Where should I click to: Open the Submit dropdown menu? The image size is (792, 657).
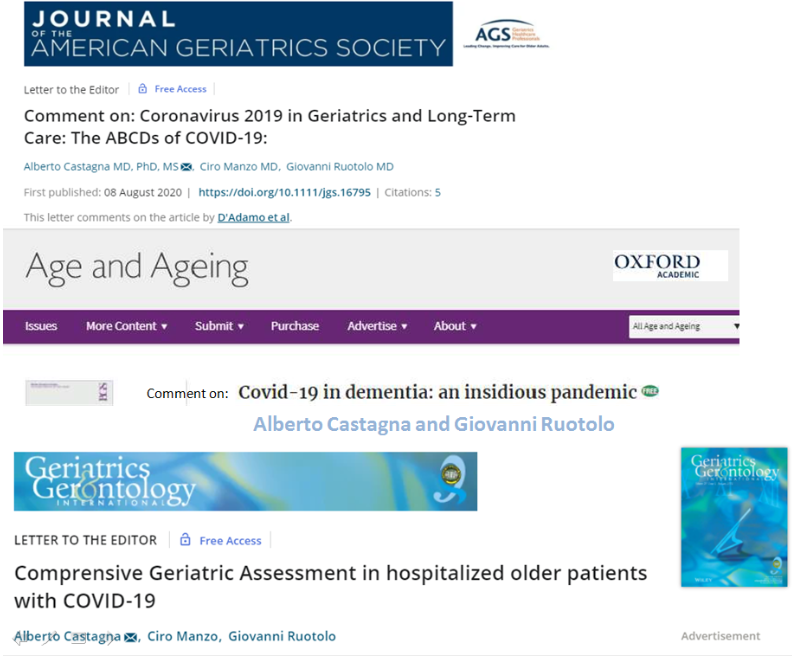point(220,326)
